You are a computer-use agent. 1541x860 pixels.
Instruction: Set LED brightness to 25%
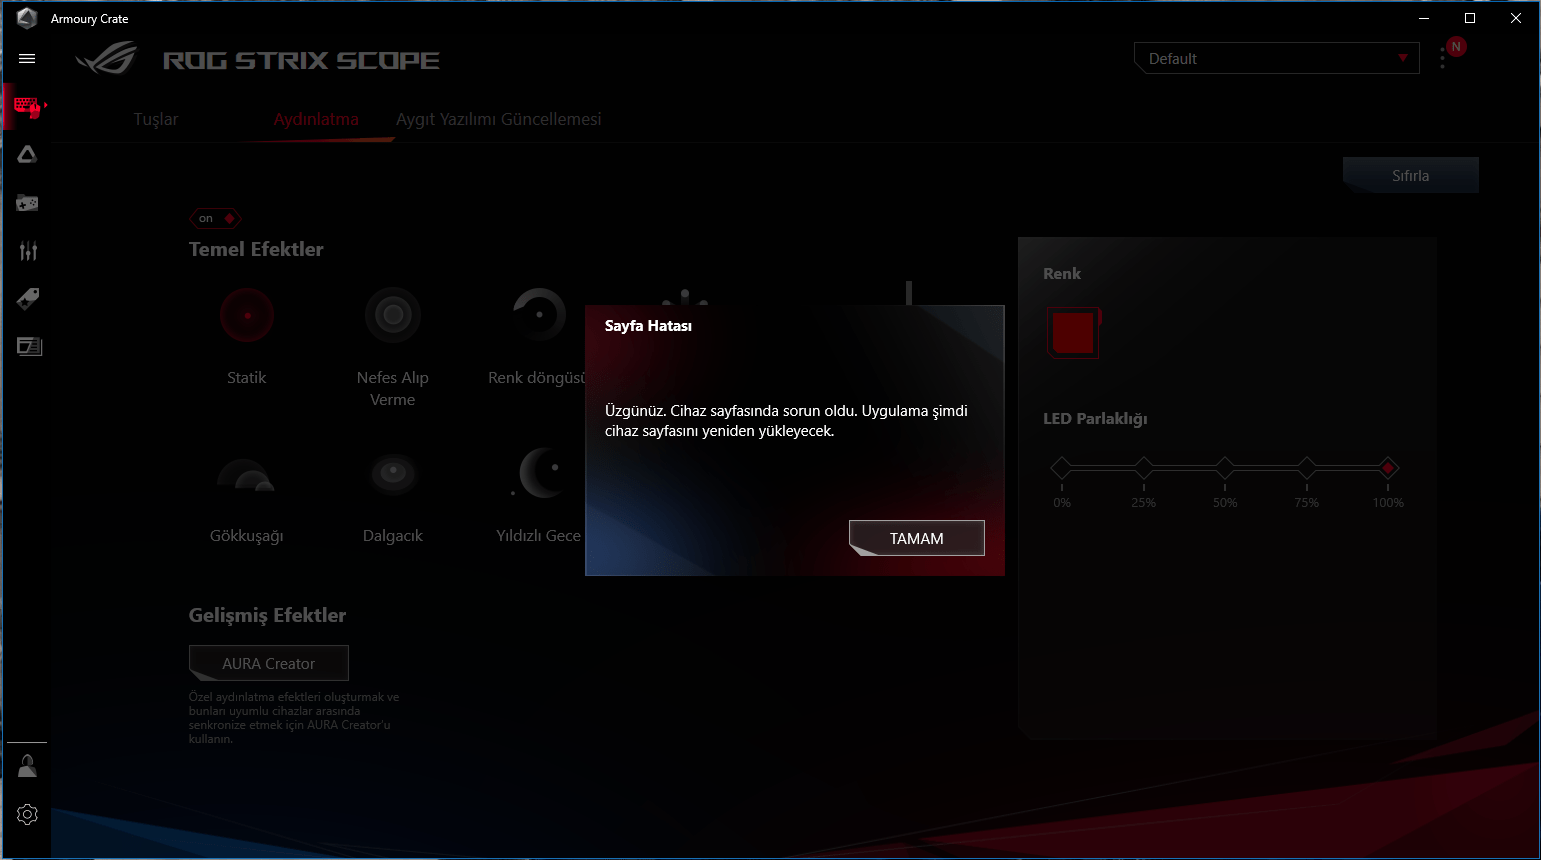(1144, 468)
